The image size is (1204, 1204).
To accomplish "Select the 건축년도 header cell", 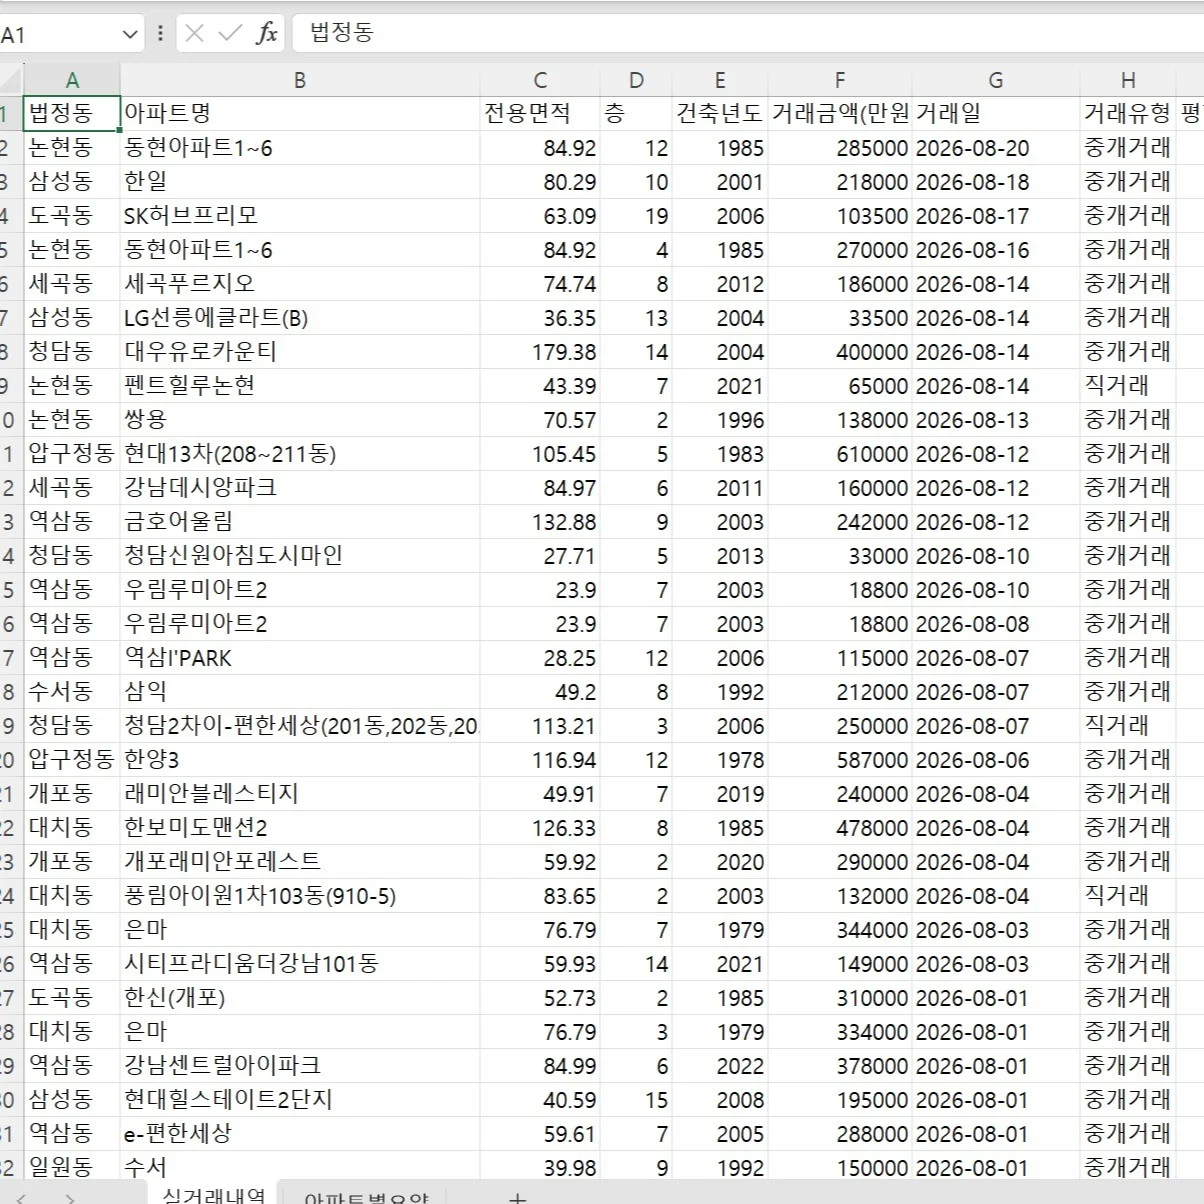I will [x=720, y=114].
